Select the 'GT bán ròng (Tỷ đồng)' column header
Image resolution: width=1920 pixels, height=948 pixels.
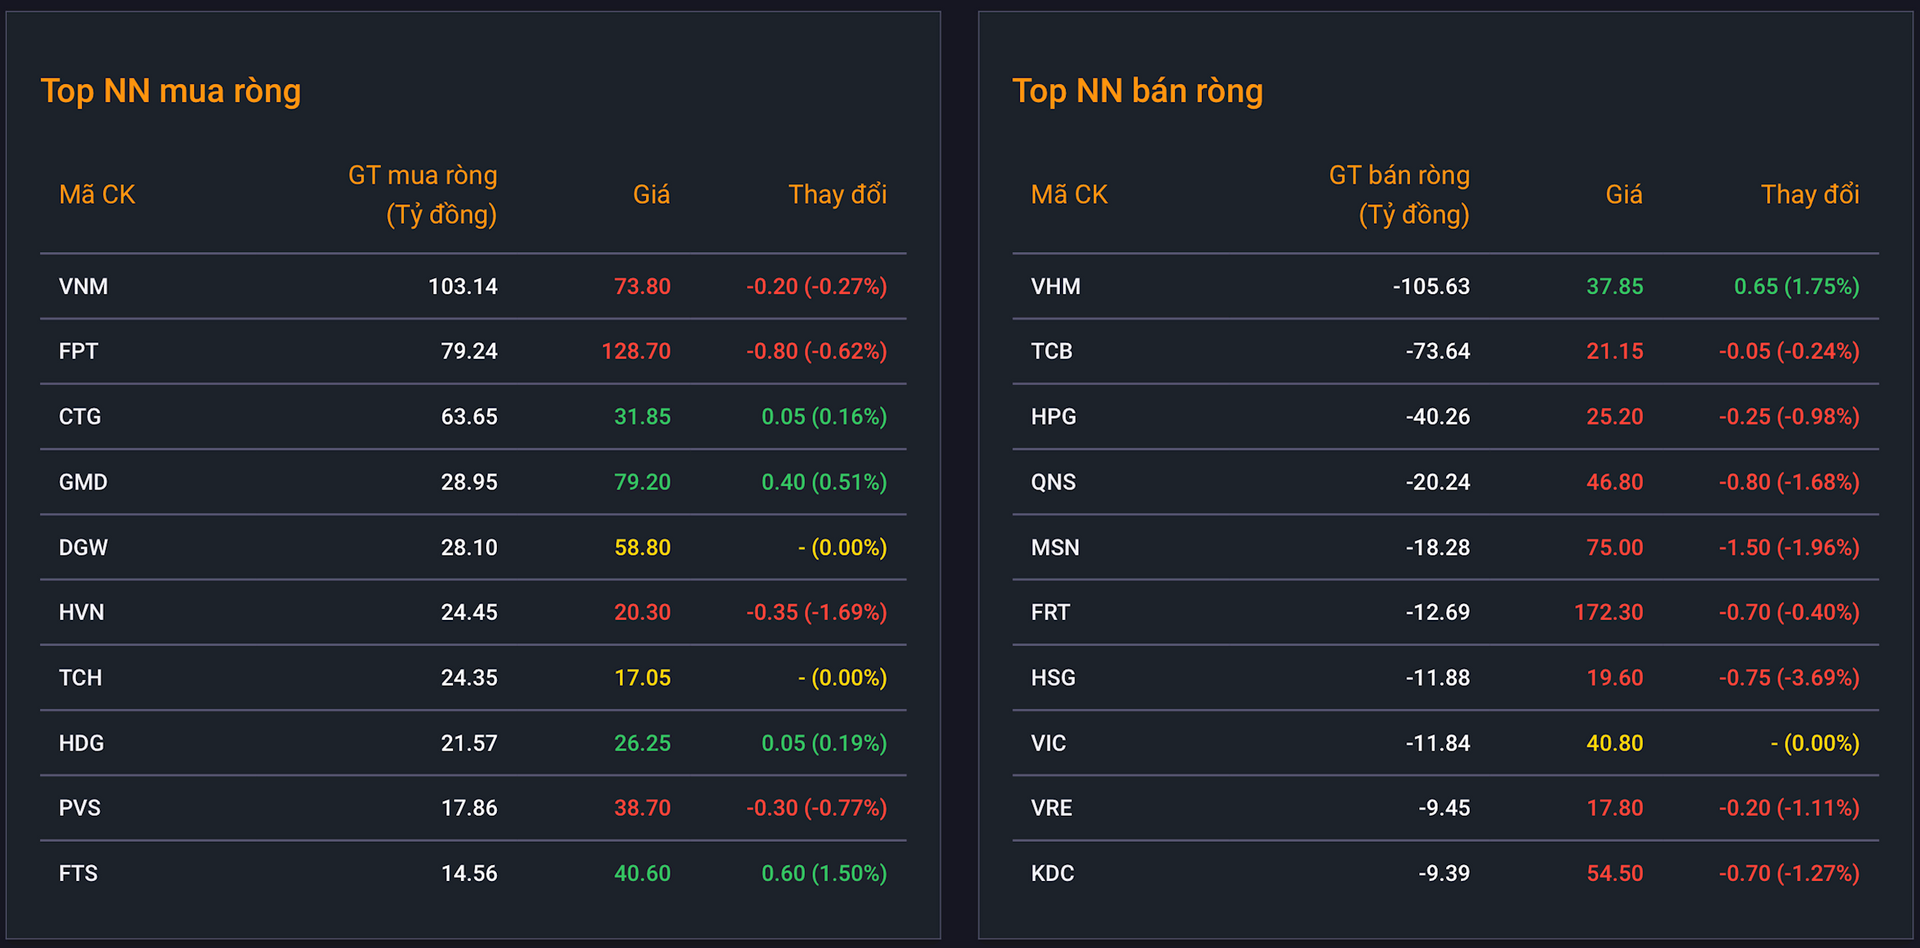tap(1399, 194)
